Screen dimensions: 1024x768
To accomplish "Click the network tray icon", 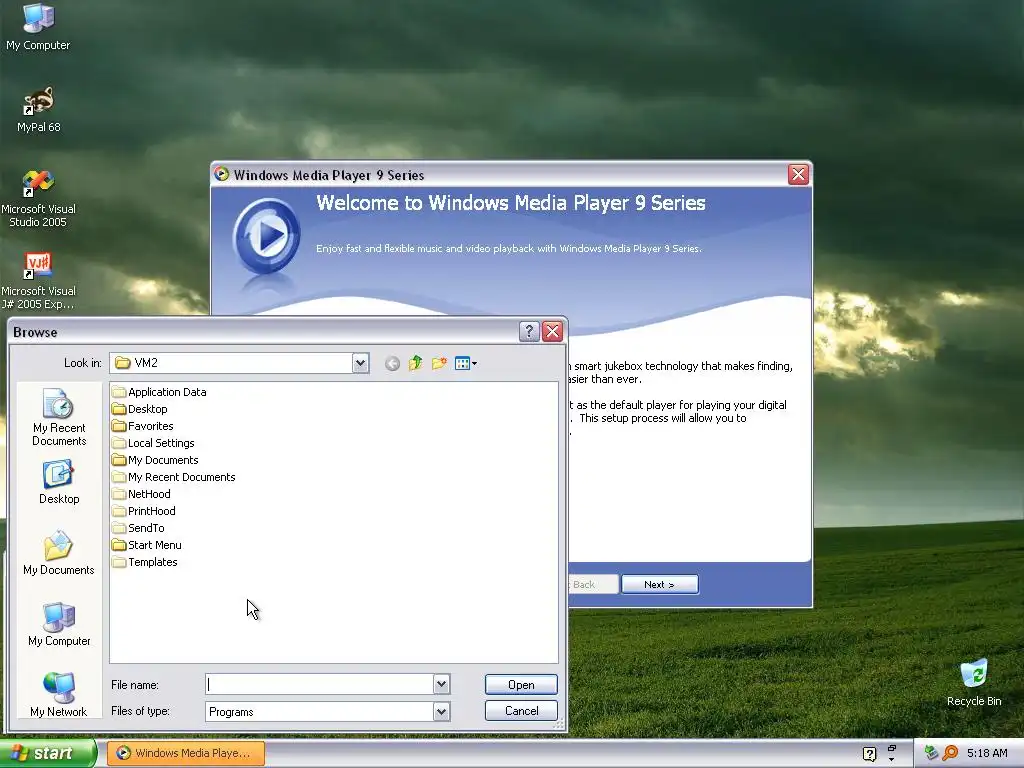I will pos(931,753).
